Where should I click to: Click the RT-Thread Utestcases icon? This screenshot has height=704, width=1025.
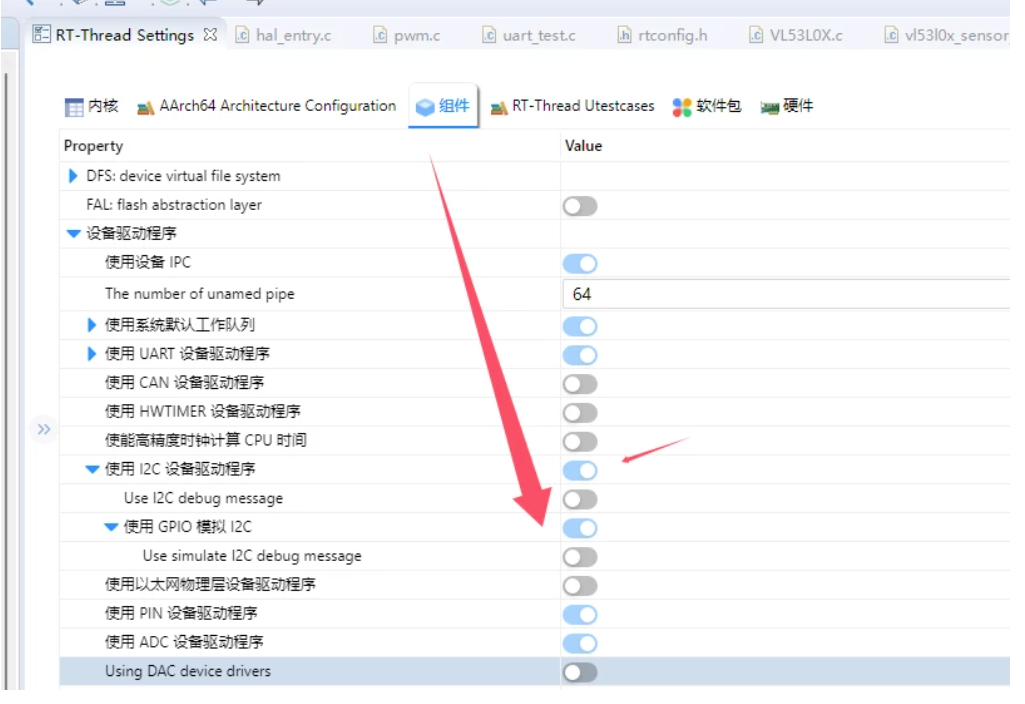pos(499,107)
